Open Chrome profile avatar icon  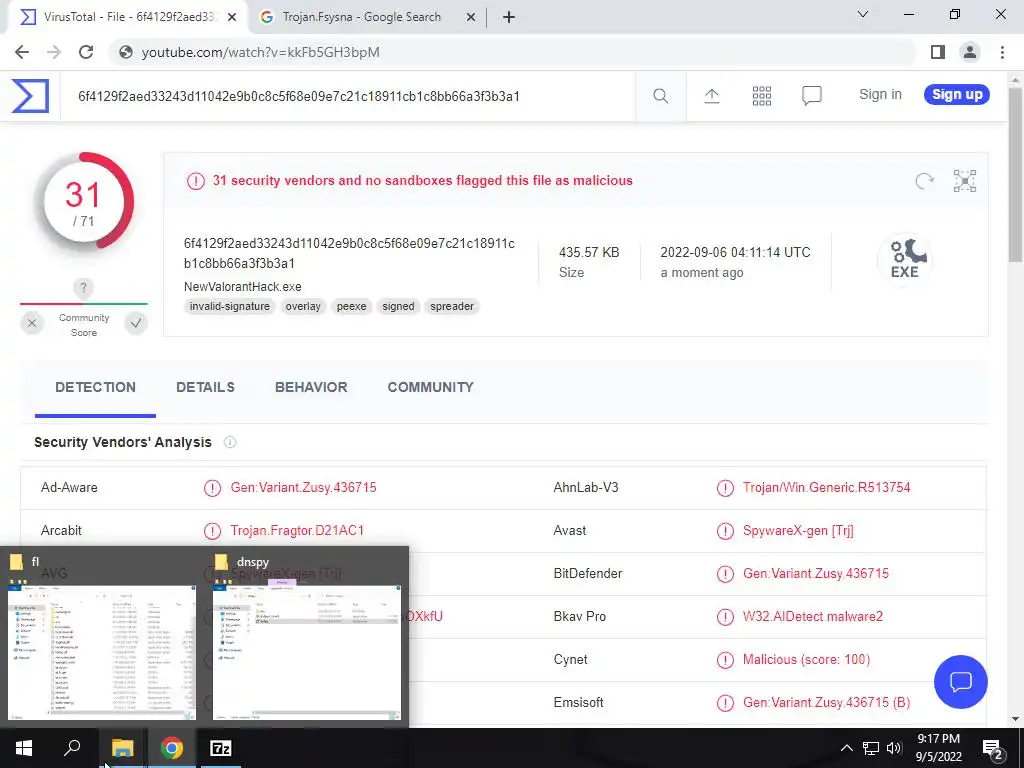point(970,52)
